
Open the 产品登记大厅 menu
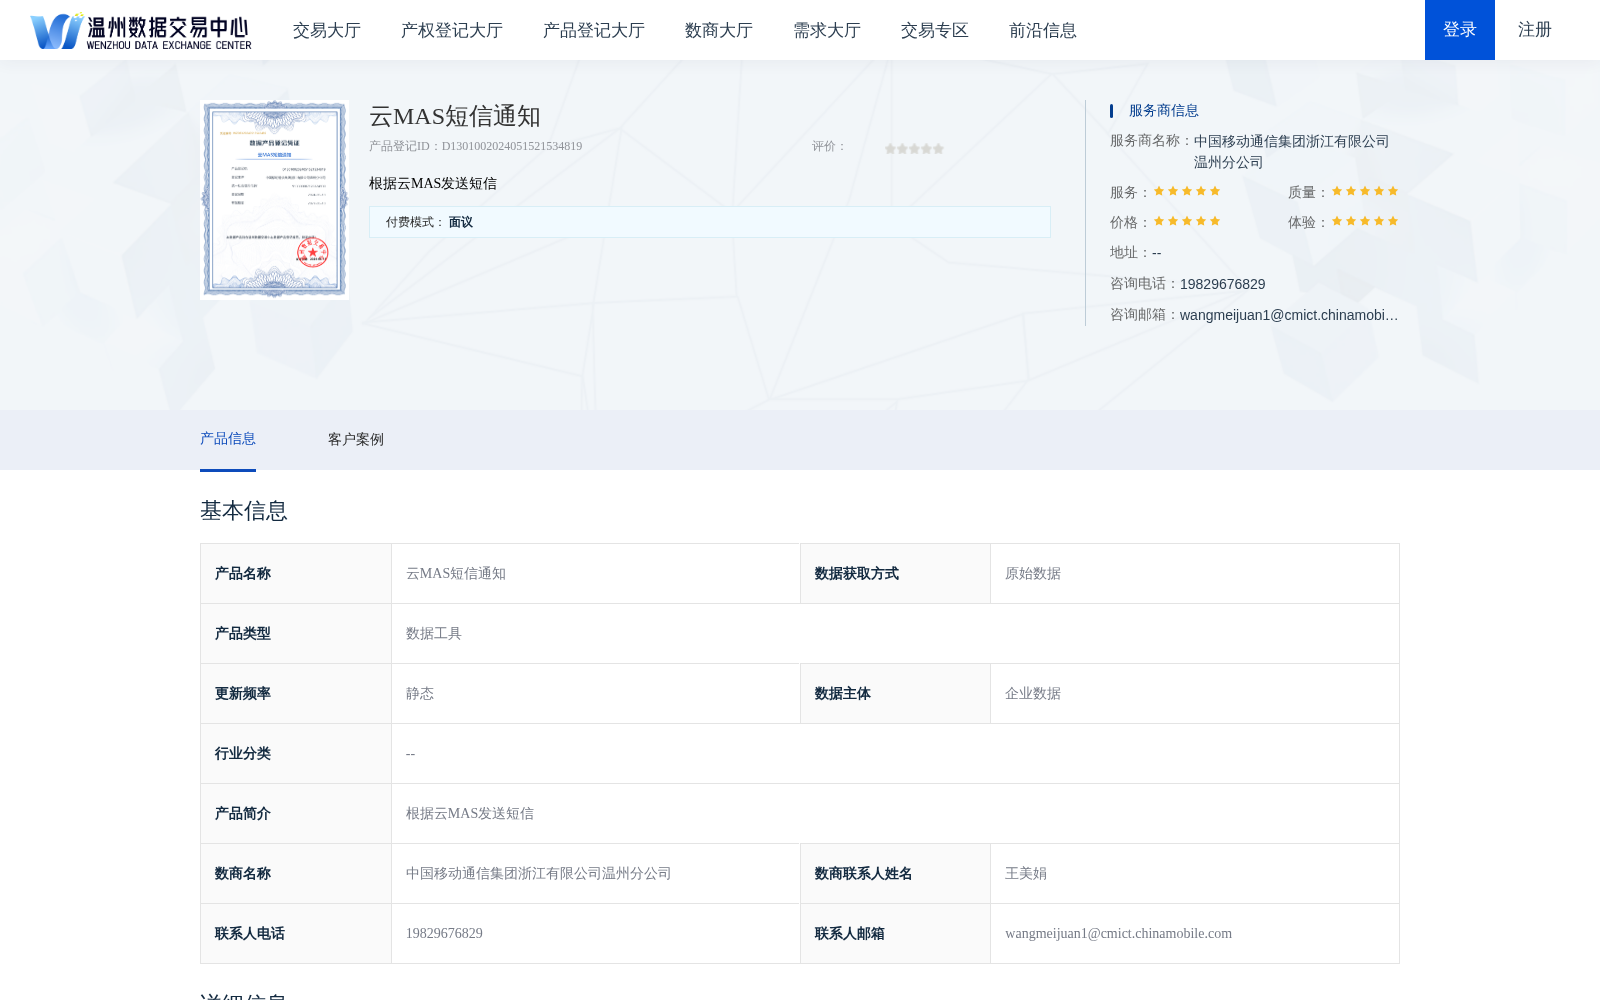point(594,30)
